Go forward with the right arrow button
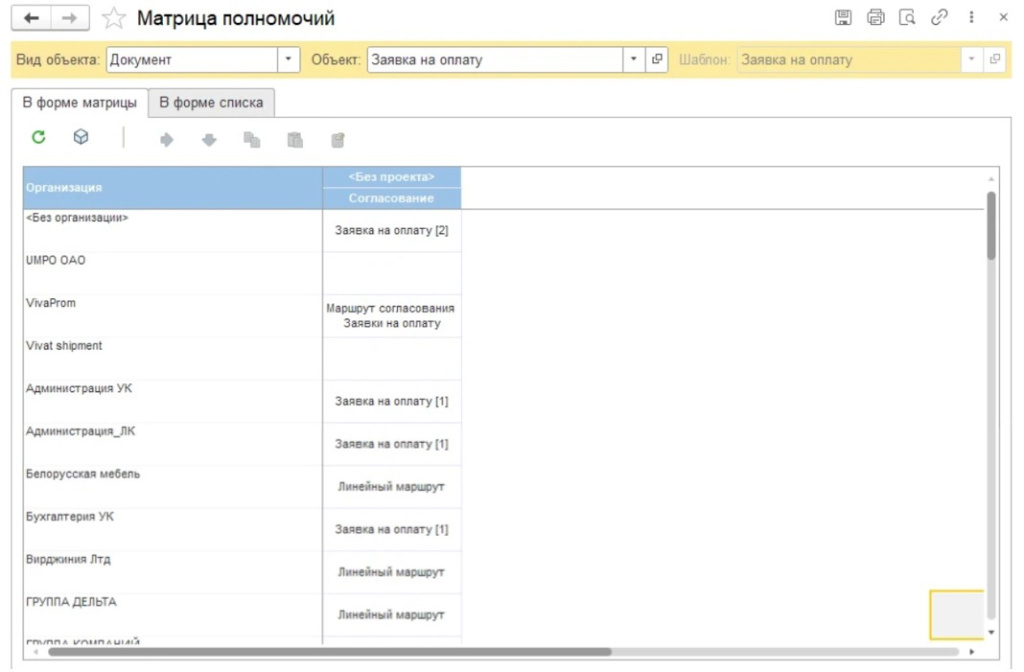Image resolution: width=1024 pixels, height=672 pixels. click(x=69, y=18)
